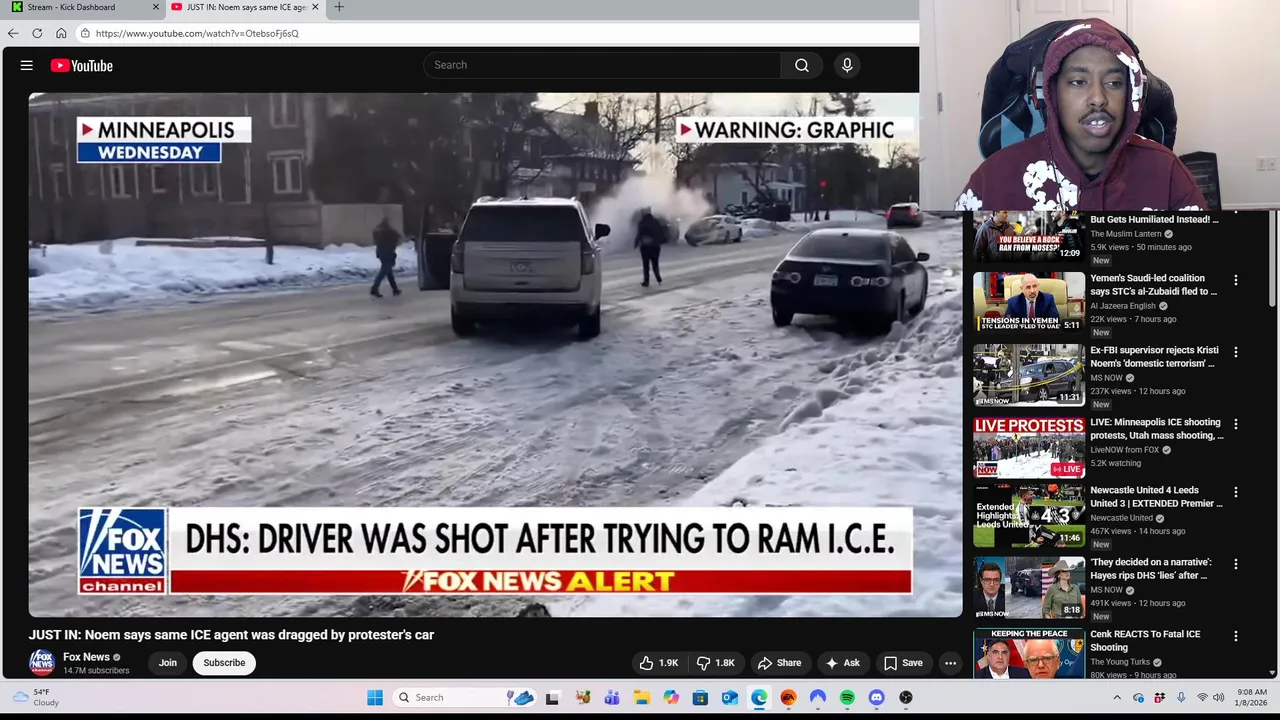Screen dimensions: 1280x720
Task: Click the browser address bar URL
Action: click(197, 33)
